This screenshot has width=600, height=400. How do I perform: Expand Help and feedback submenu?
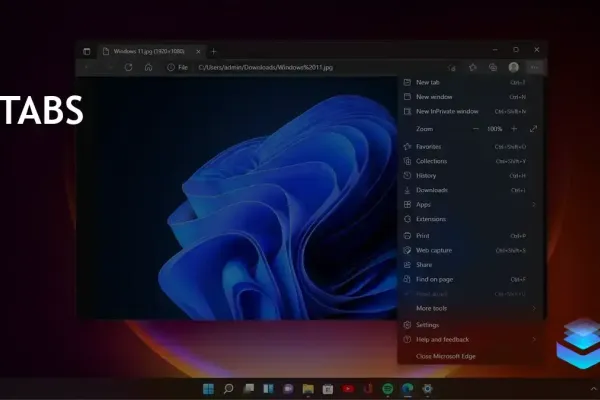[x=470, y=340]
